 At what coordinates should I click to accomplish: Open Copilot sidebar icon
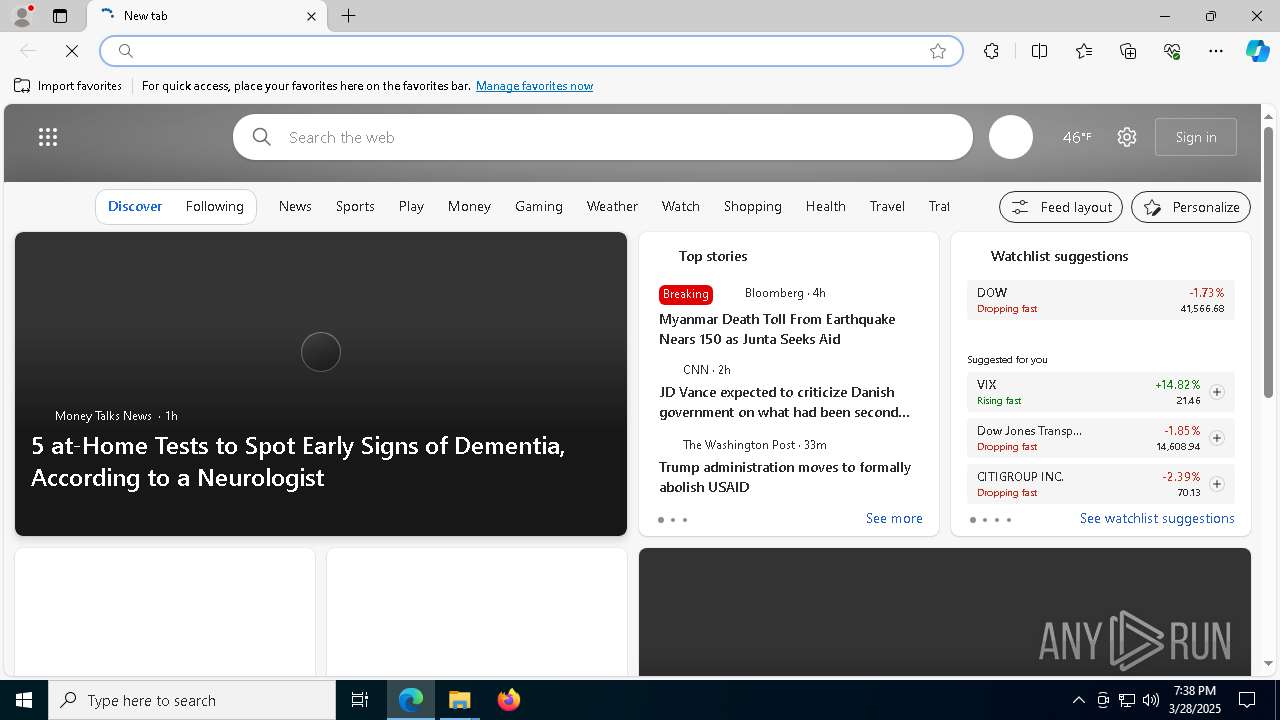(x=1257, y=51)
